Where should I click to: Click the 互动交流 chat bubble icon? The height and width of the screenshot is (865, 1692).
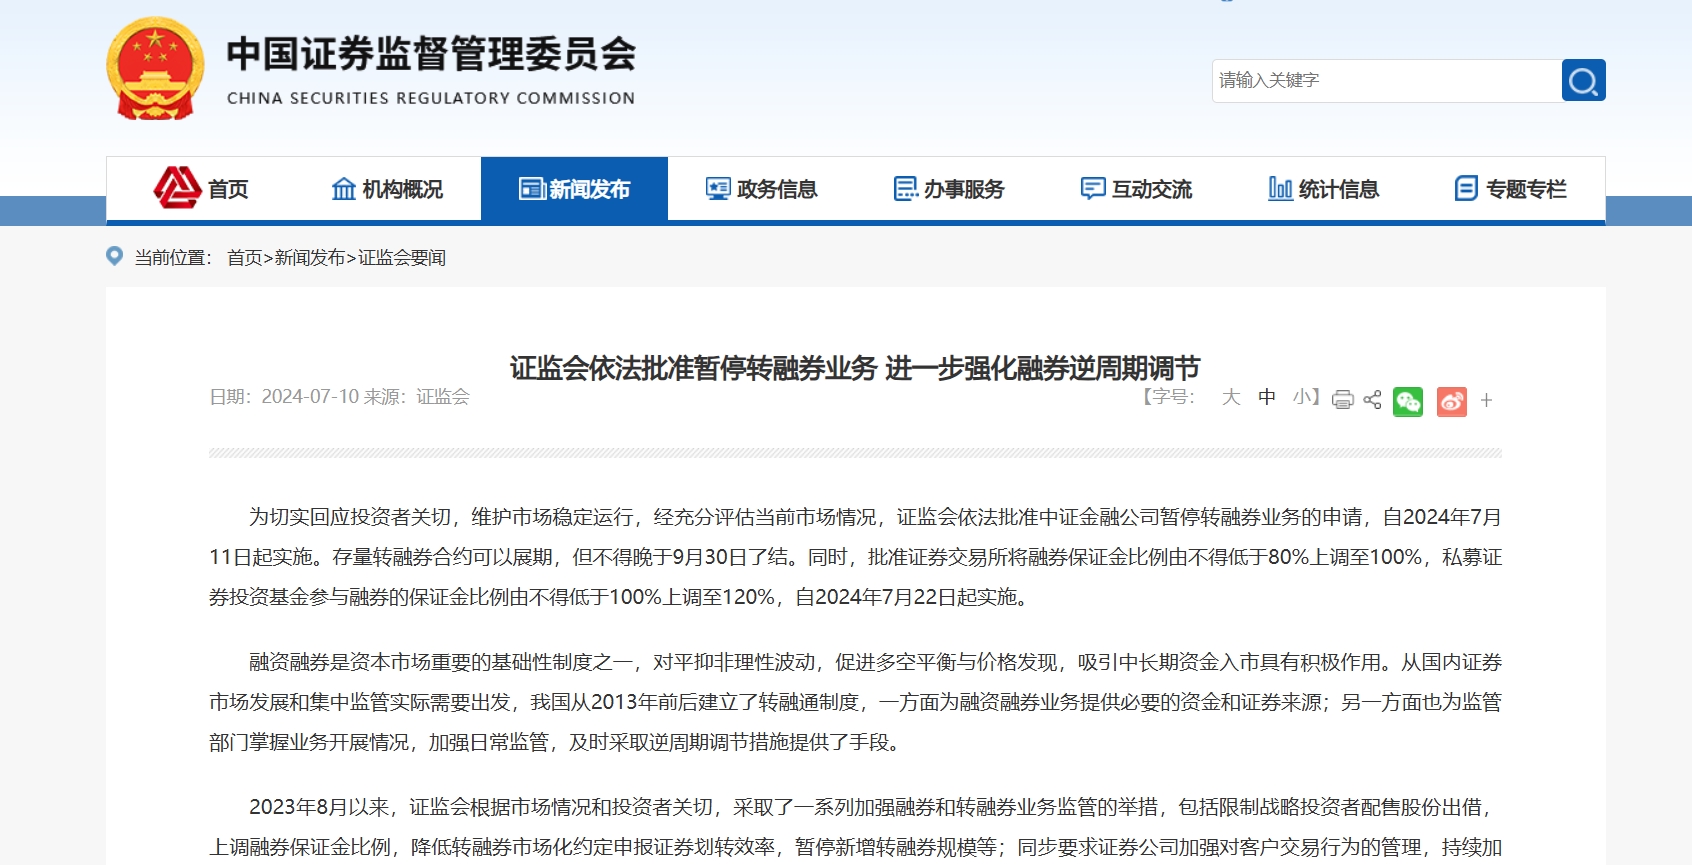(1093, 189)
